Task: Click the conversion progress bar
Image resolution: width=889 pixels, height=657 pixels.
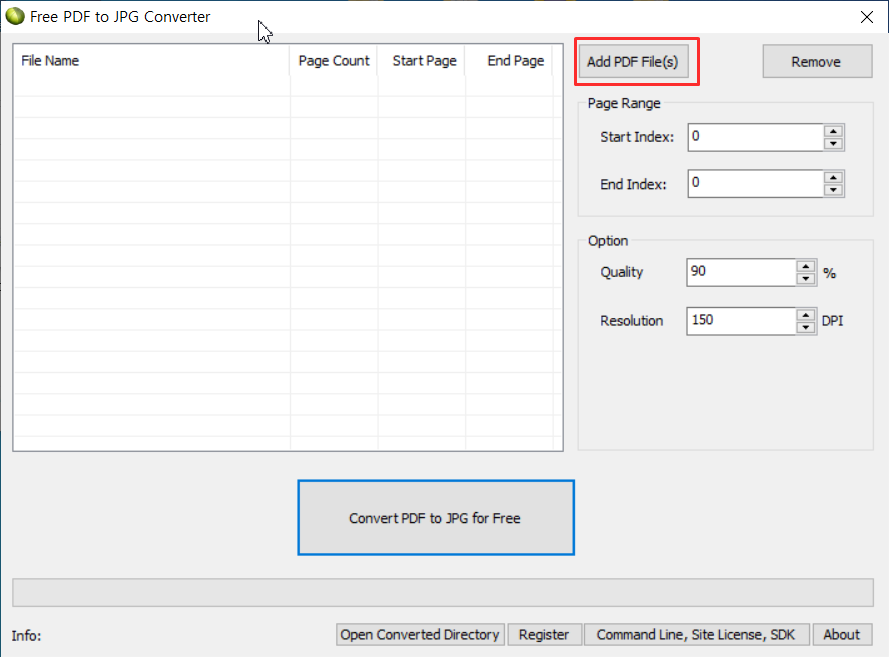Action: click(x=443, y=592)
